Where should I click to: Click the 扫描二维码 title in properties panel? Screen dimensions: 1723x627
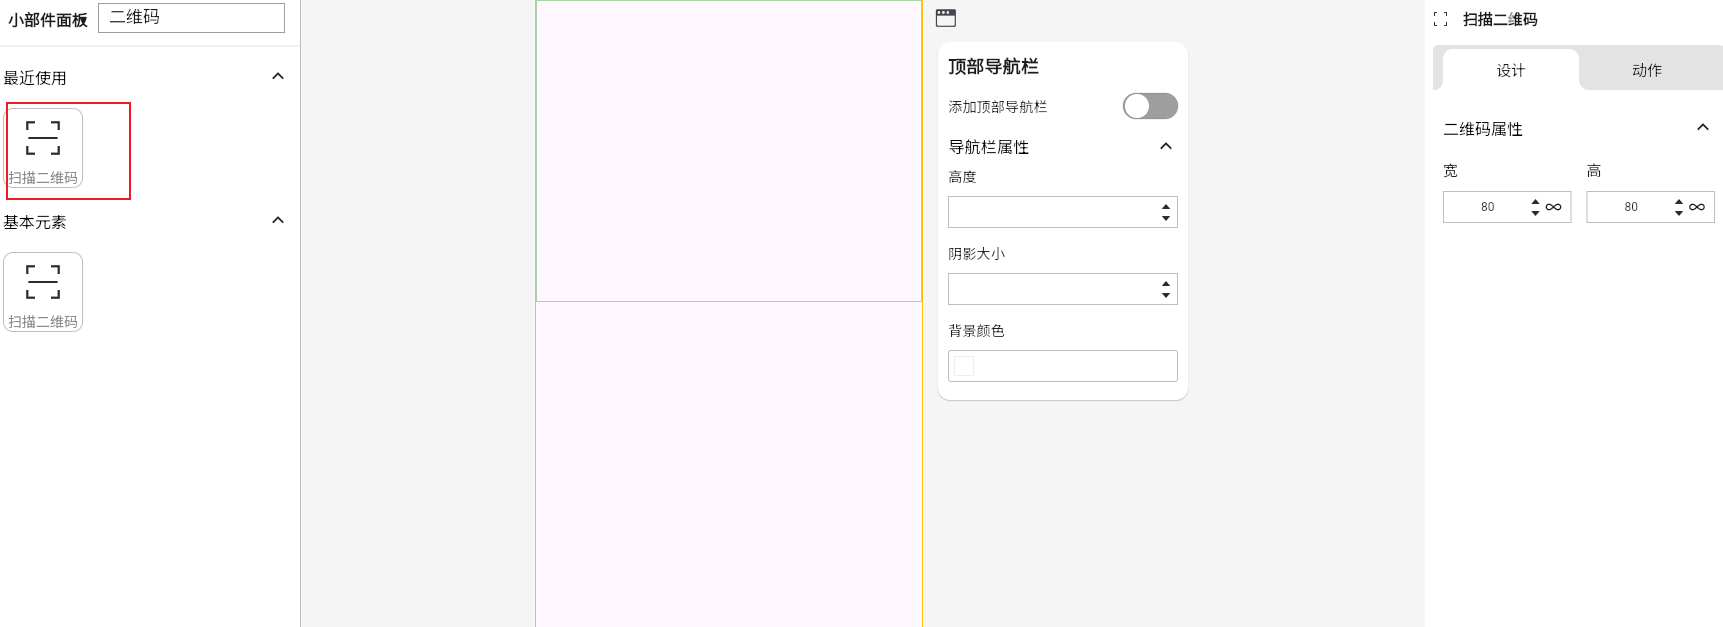coord(1500,19)
